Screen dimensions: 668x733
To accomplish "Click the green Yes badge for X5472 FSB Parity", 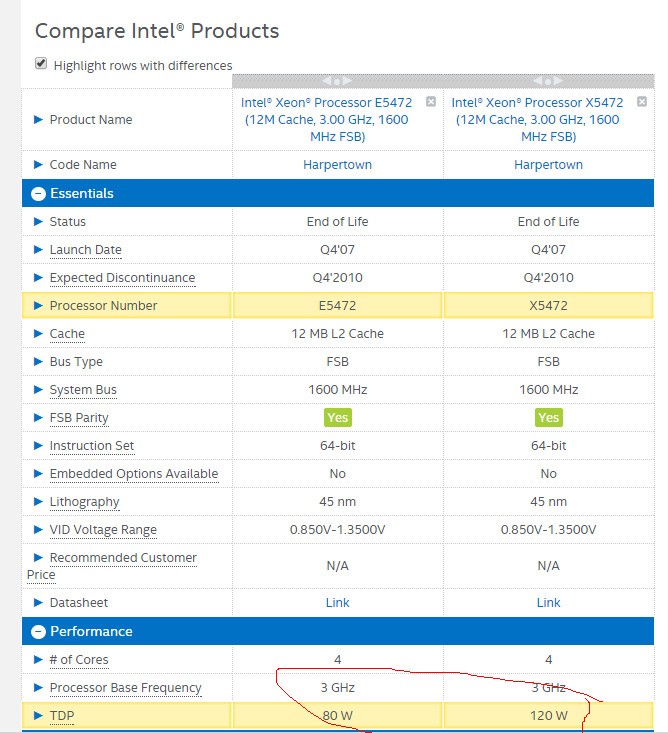I will (548, 418).
